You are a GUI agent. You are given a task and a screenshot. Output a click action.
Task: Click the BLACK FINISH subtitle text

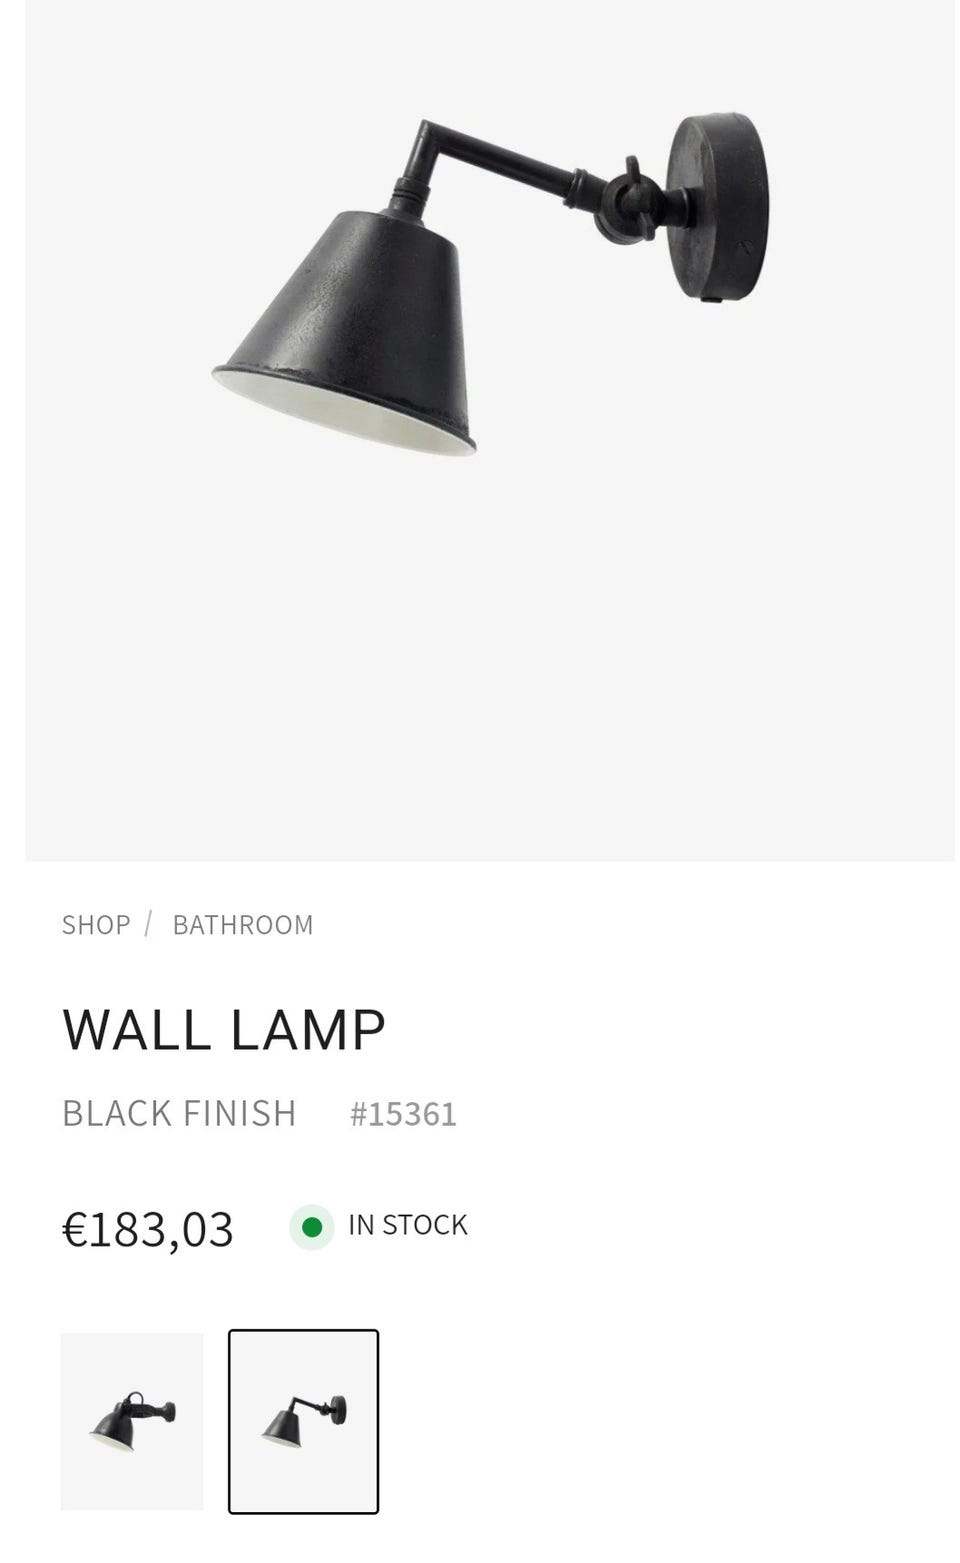pyautogui.click(x=179, y=1113)
